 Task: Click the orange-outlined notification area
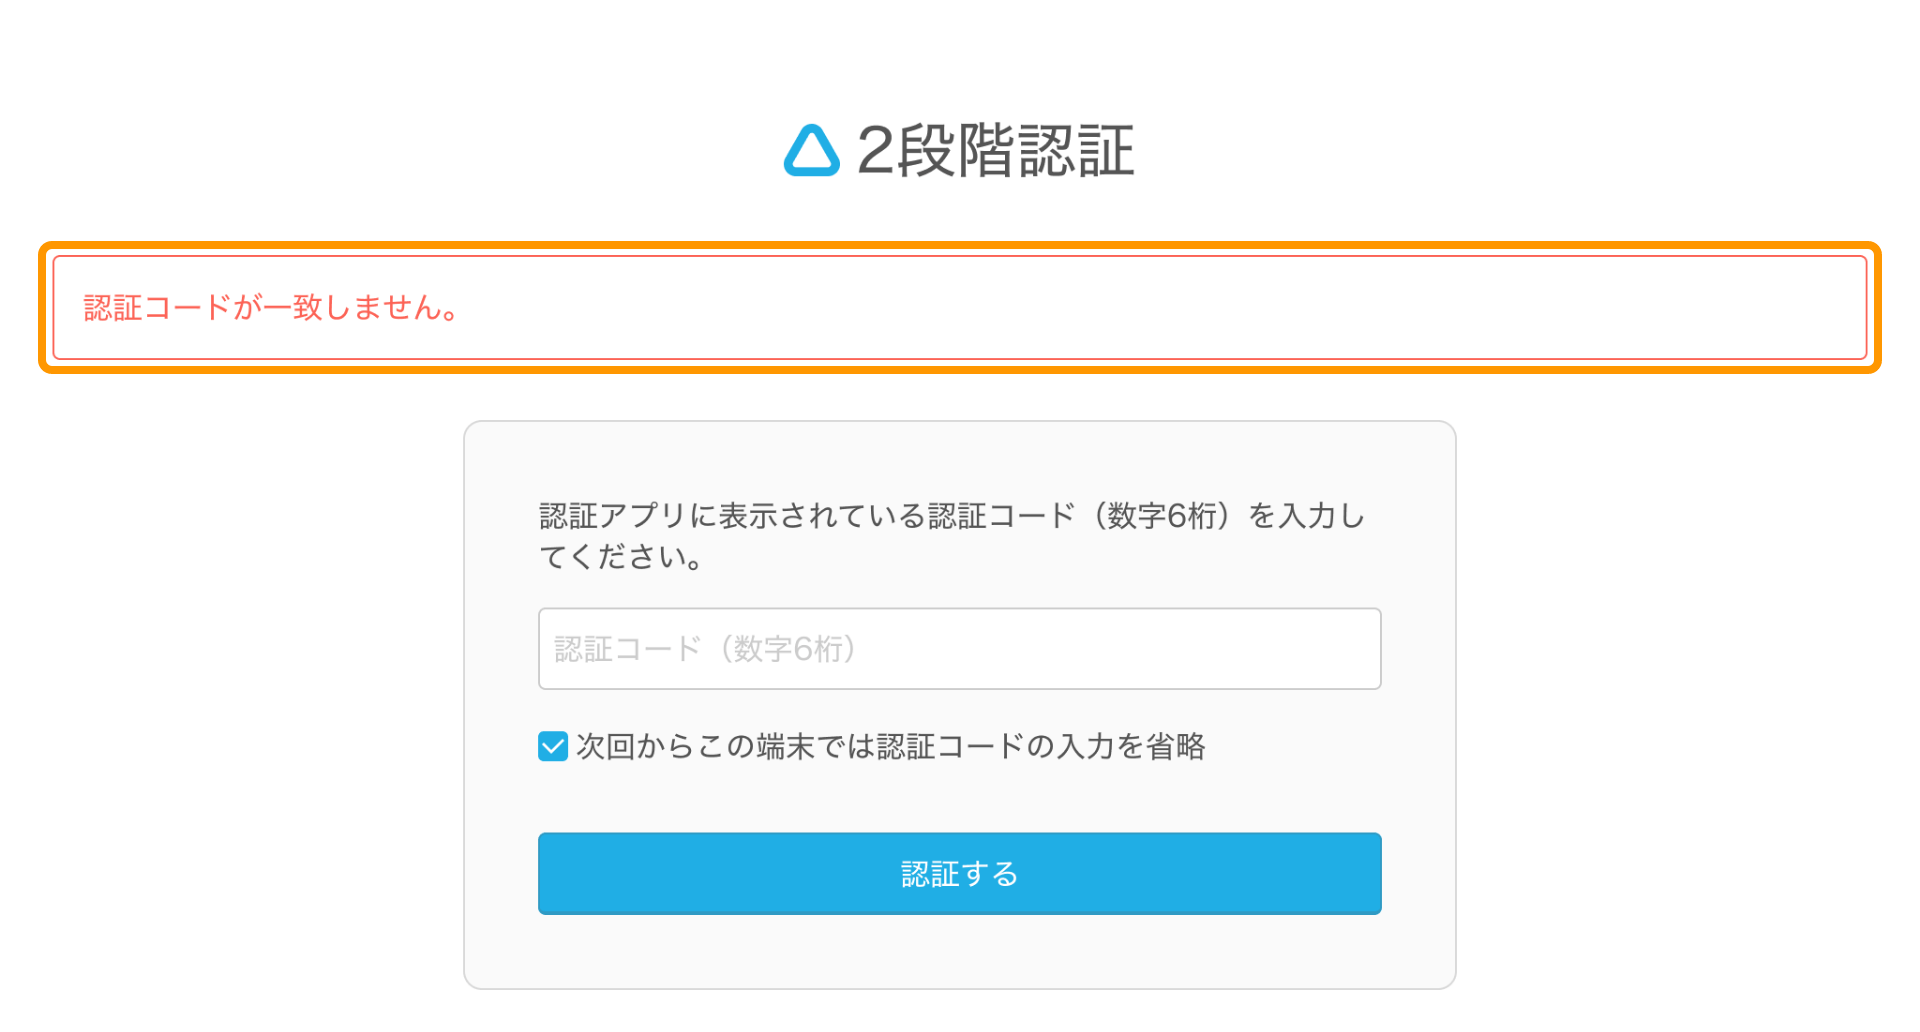(960, 309)
